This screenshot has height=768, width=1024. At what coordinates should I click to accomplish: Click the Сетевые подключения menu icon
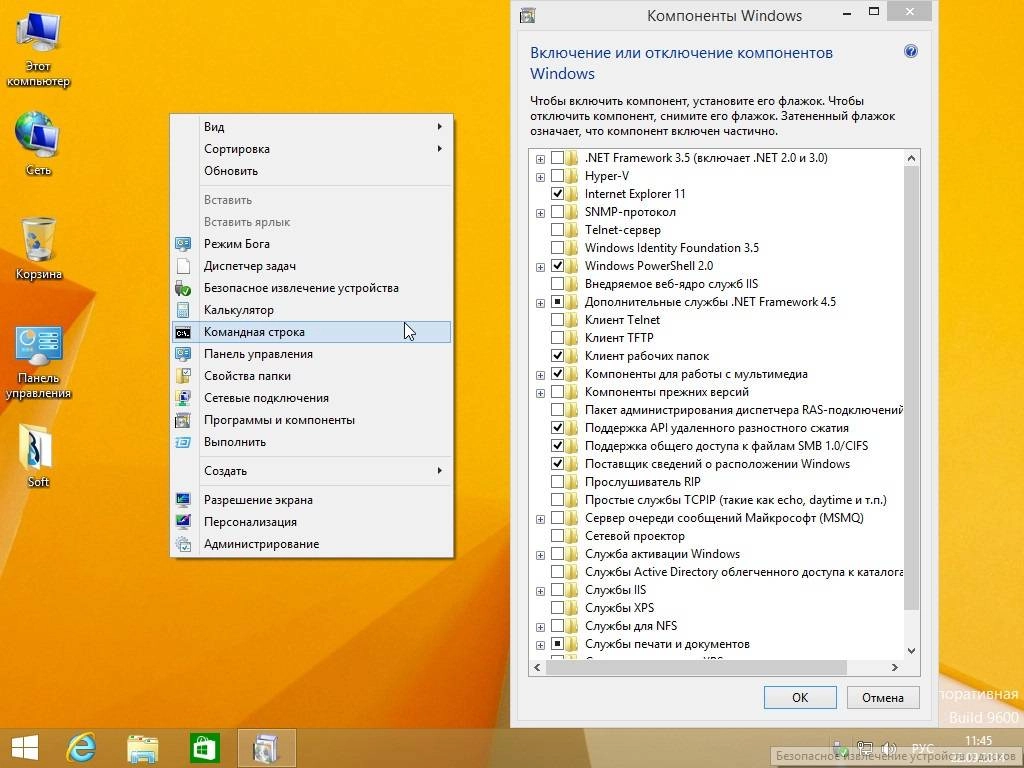(x=183, y=398)
